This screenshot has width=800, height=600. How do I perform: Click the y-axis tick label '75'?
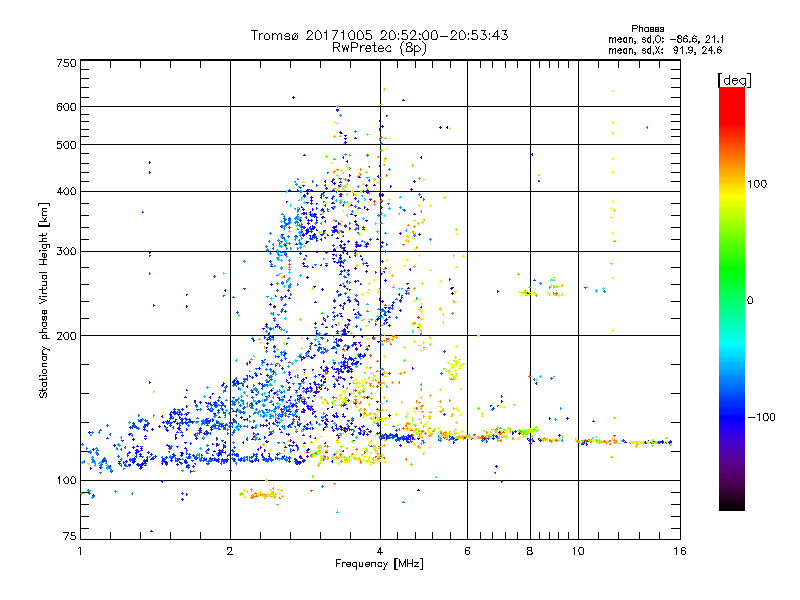[70, 536]
